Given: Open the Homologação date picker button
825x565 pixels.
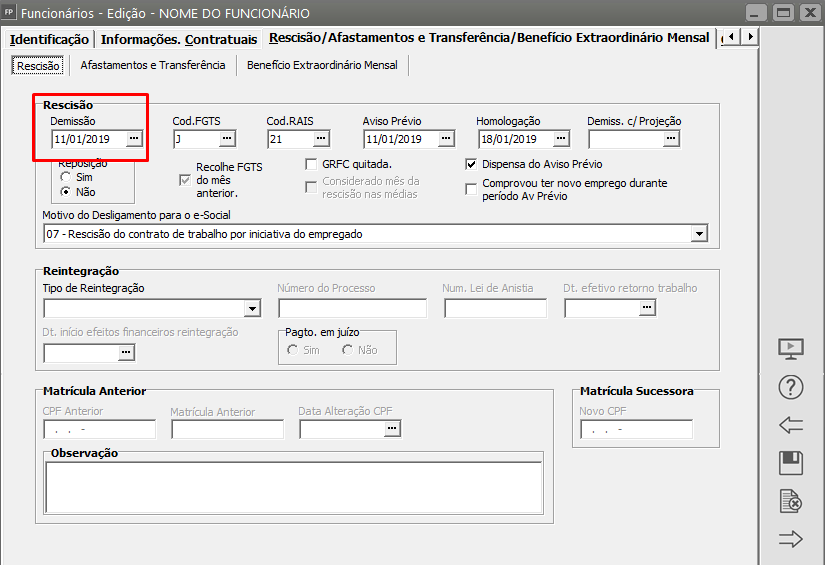Looking at the screenshot, I should (561, 139).
